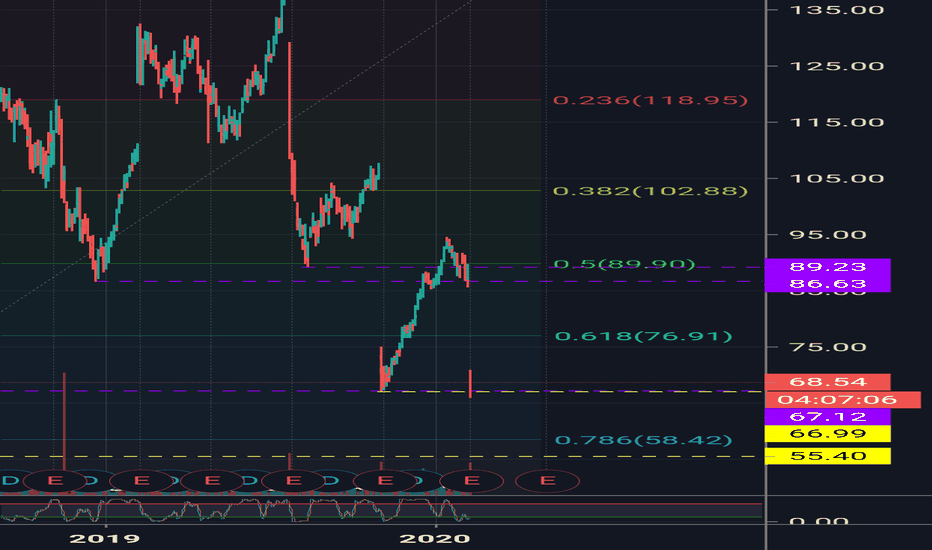Click the purple 89.23 price label

point(827,266)
